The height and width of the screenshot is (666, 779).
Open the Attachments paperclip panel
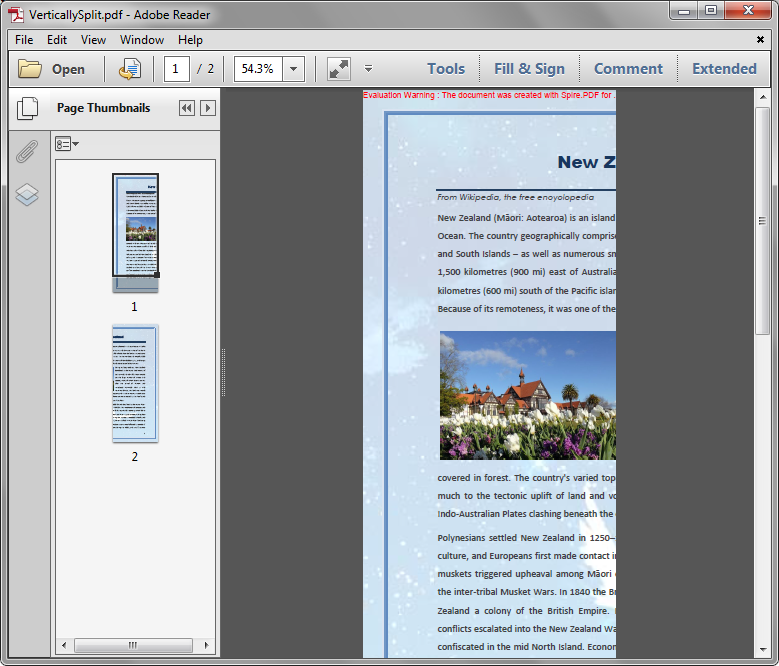pyautogui.click(x=27, y=151)
